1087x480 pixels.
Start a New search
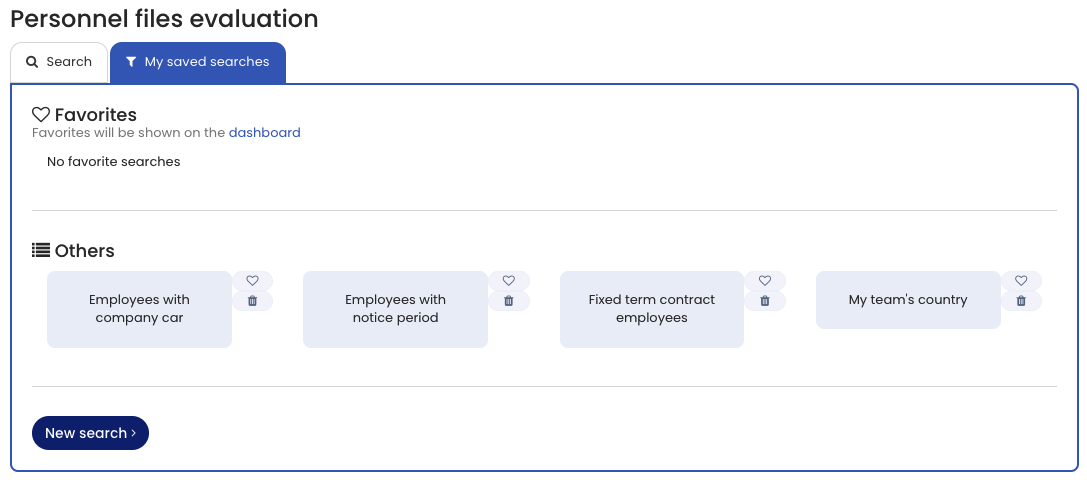(x=90, y=433)
